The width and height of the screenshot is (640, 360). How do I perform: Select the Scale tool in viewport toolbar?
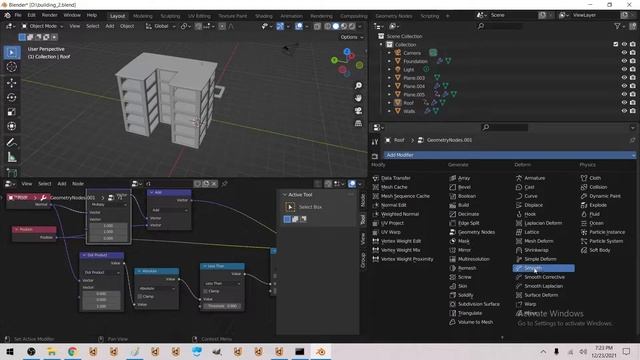(x=11, y=112)
